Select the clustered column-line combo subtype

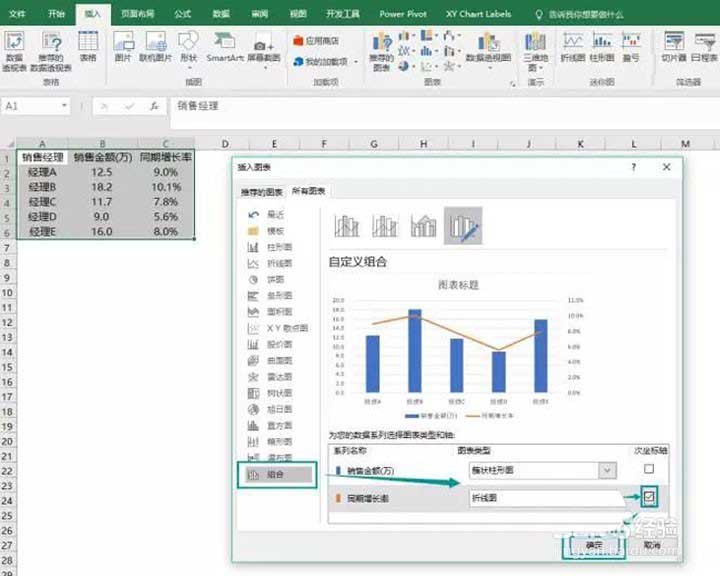[x=347, y=226]
